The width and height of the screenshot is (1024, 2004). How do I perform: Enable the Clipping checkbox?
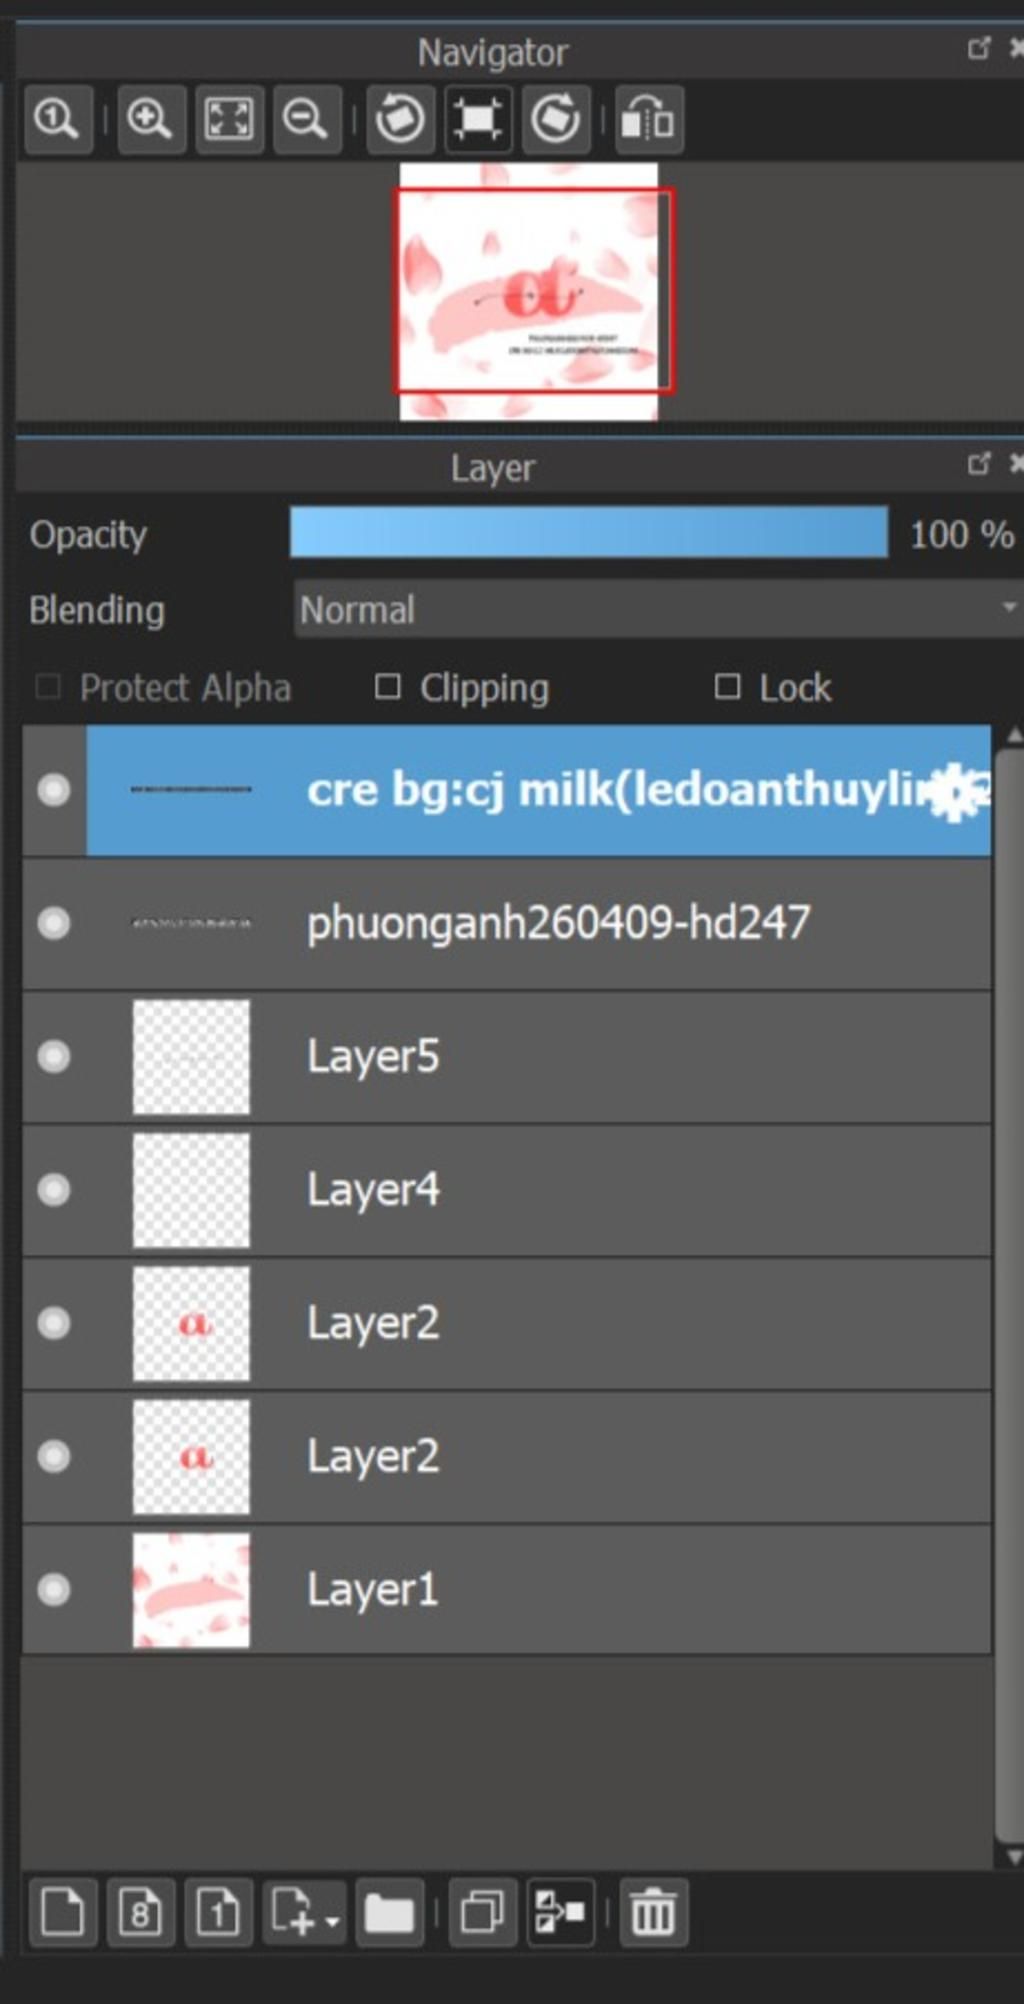(388, 686)
